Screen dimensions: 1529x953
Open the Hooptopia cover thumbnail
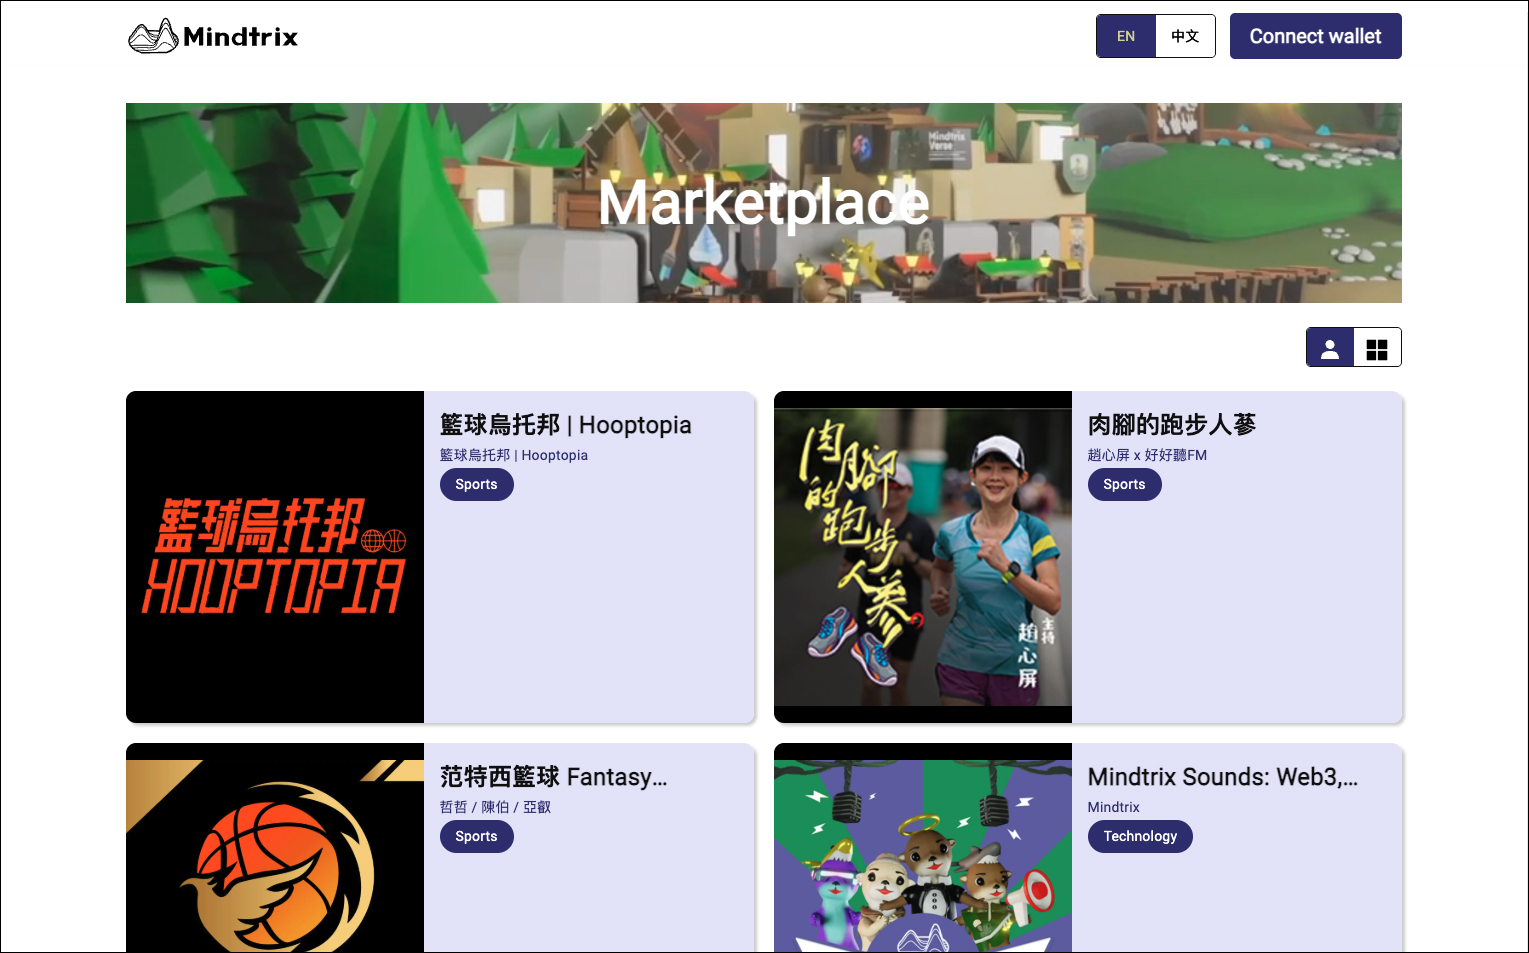pos(275,557)
